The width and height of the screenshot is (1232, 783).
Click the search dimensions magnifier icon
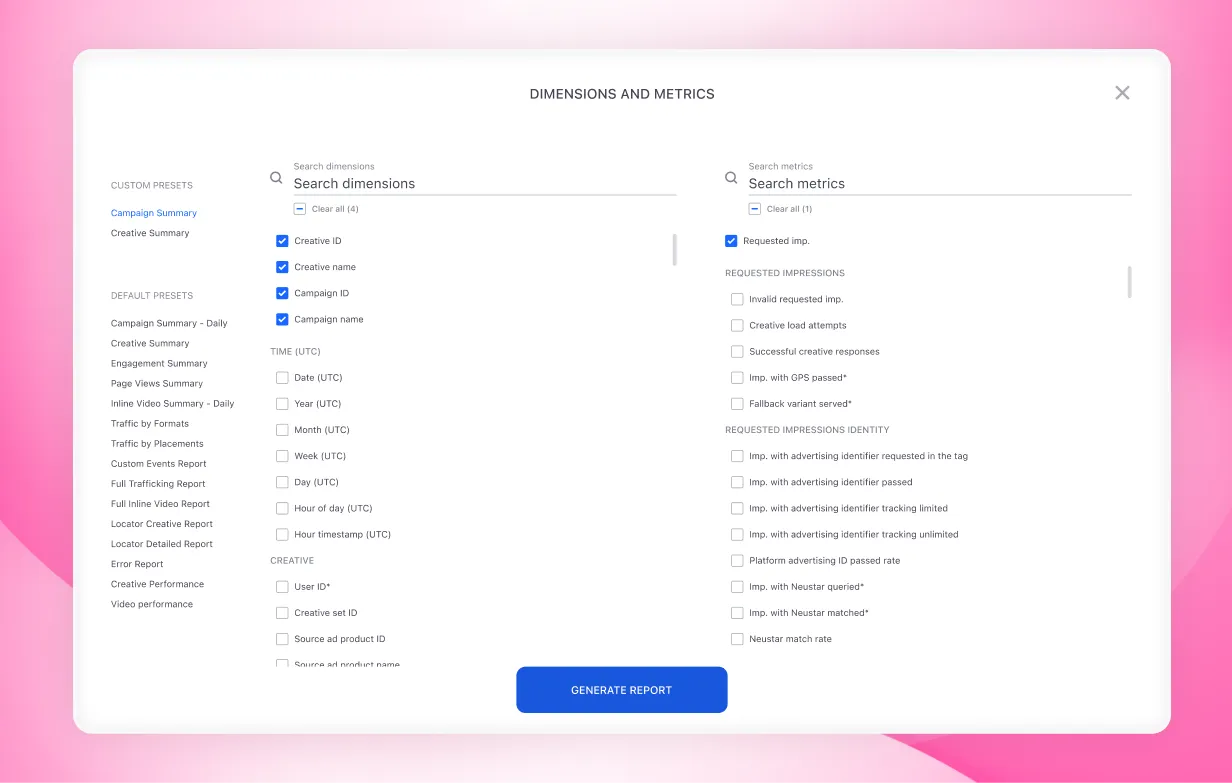[x=276, y=178]
